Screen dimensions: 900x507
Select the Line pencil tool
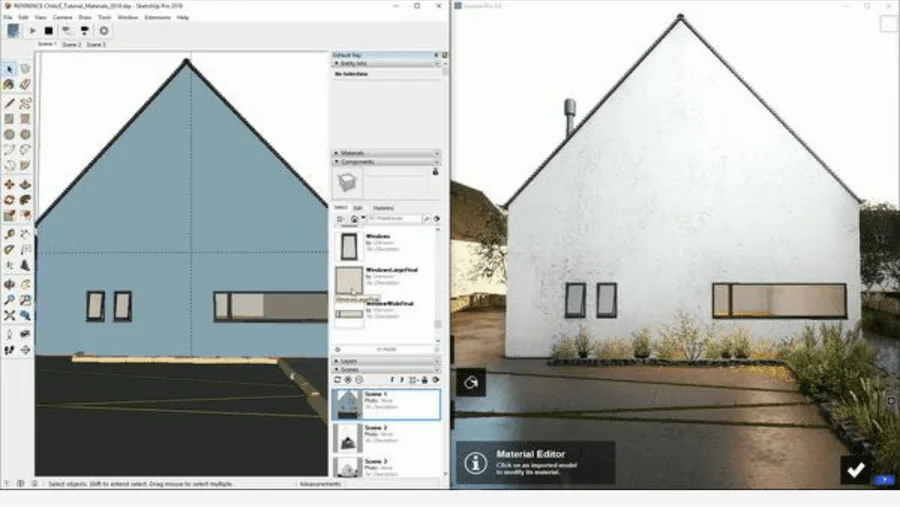[9, 102]
